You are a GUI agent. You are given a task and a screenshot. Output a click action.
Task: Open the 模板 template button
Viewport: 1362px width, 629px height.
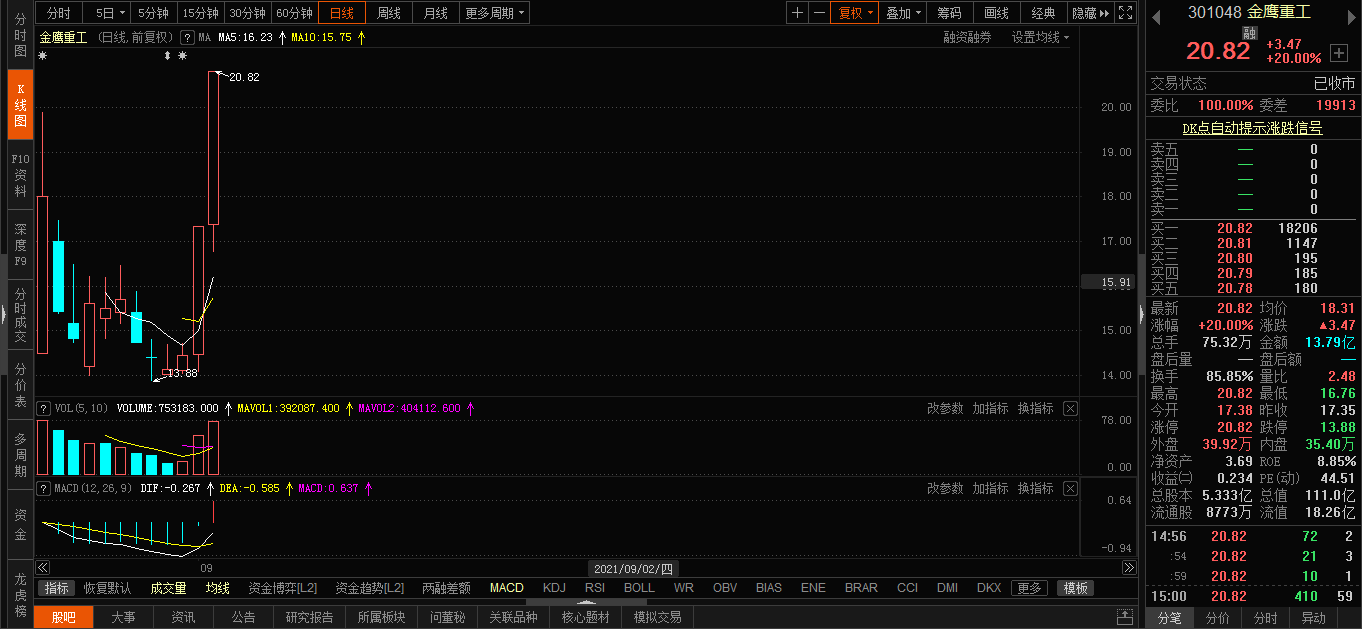(1075, 588)
